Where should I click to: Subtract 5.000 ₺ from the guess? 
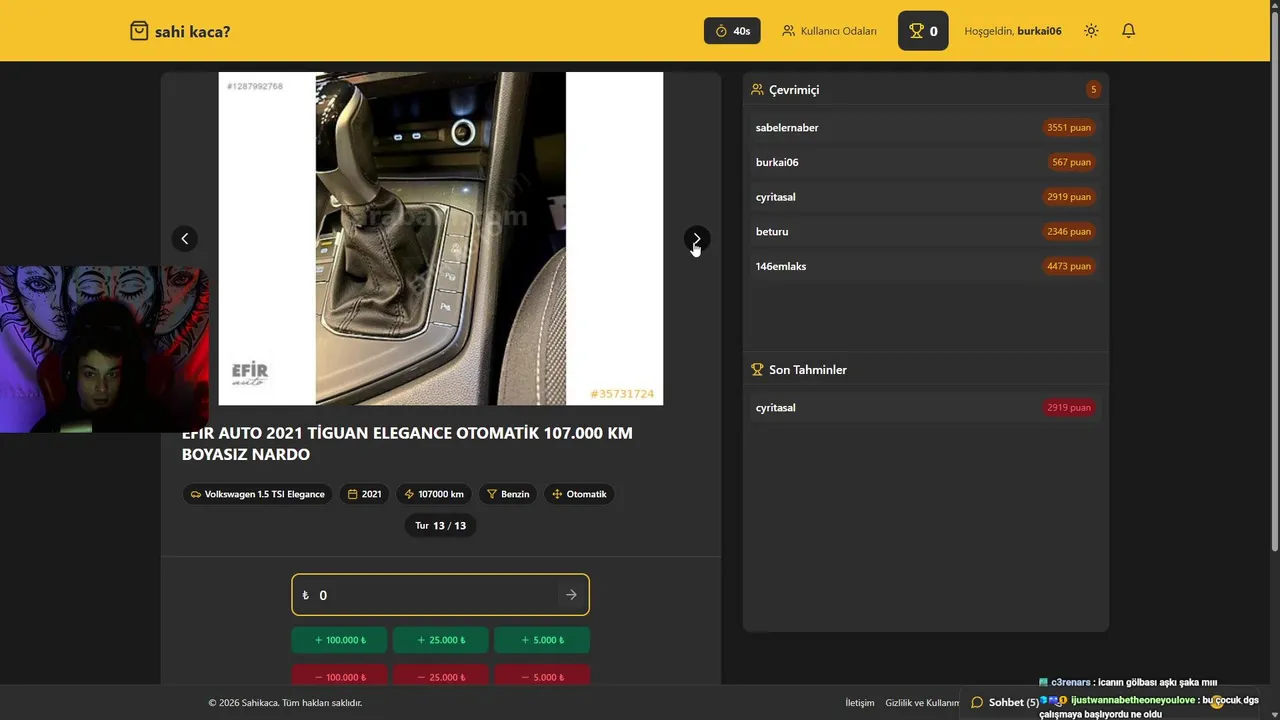(541, 676)
